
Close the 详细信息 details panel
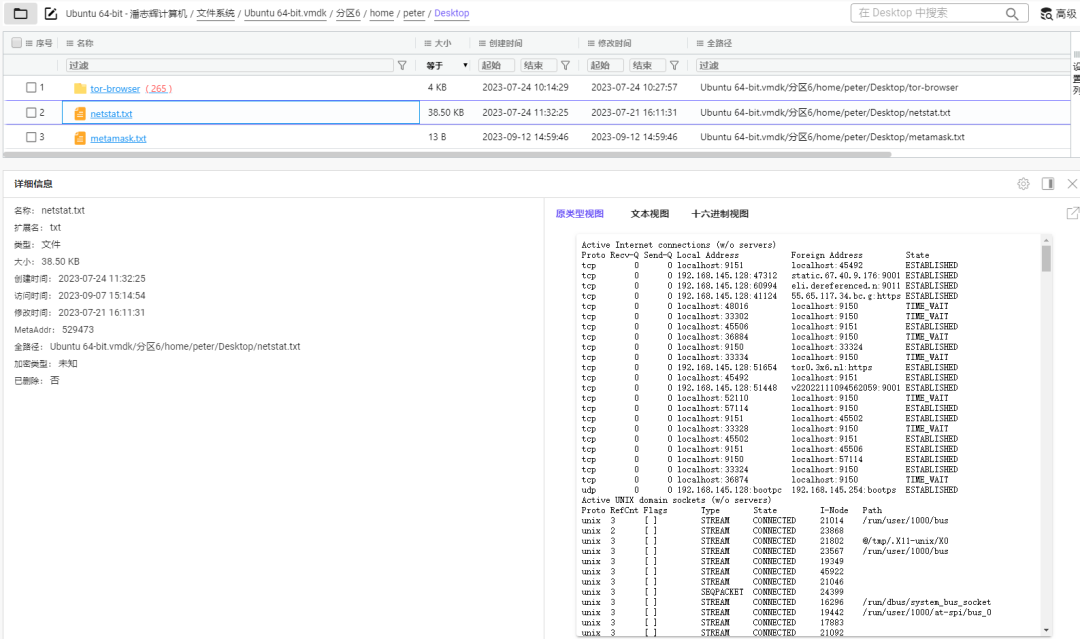click(1072, 184)
